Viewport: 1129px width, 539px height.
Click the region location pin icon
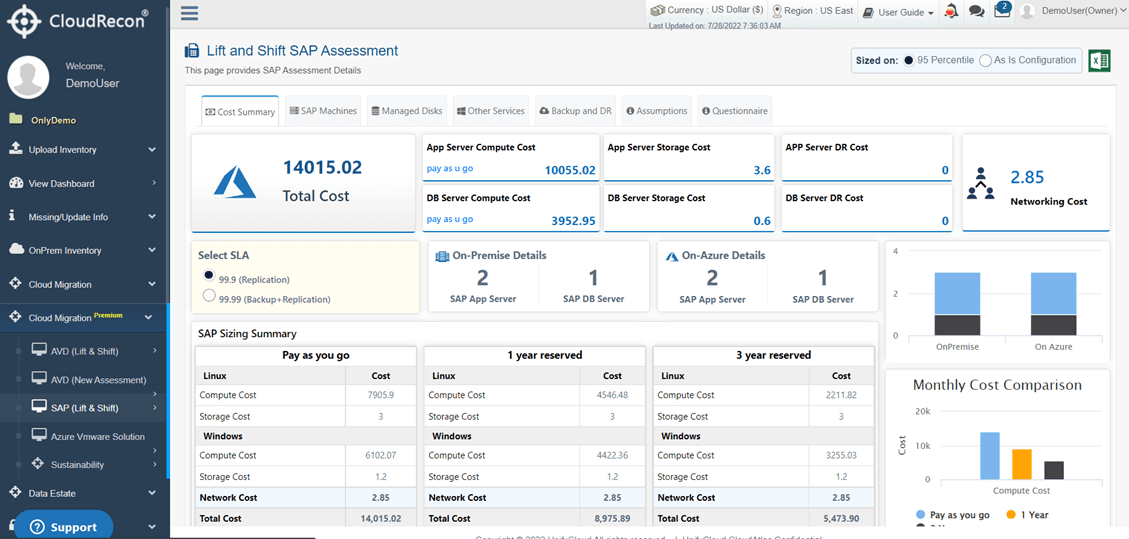point(777,12)
